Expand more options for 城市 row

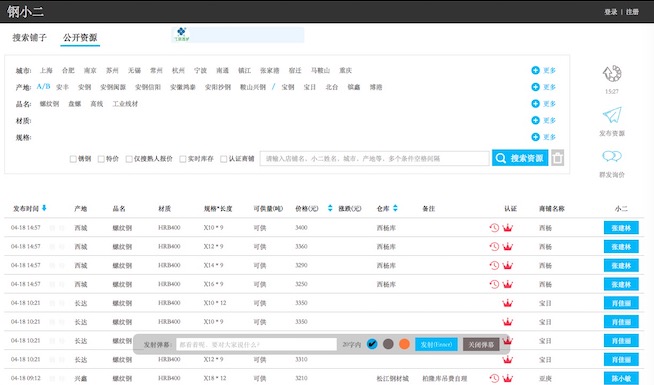tap(543, 70)
